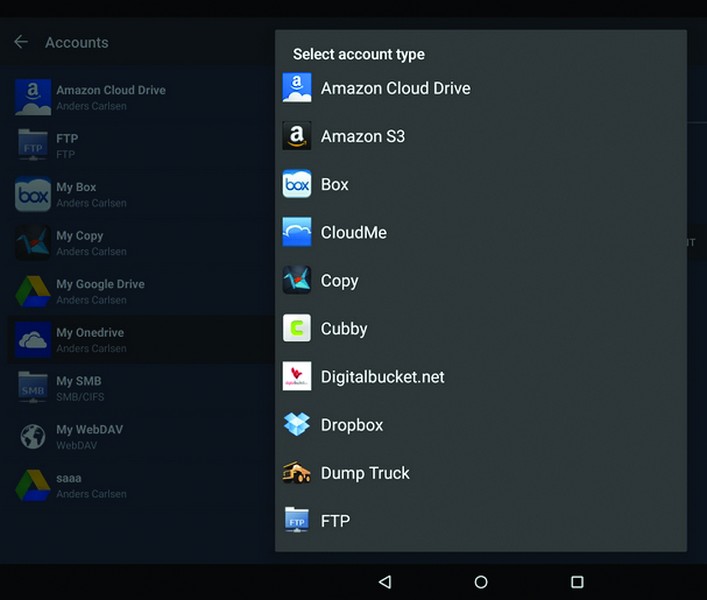Click Anders Carlsen under My Onedrive

point(91,348)
